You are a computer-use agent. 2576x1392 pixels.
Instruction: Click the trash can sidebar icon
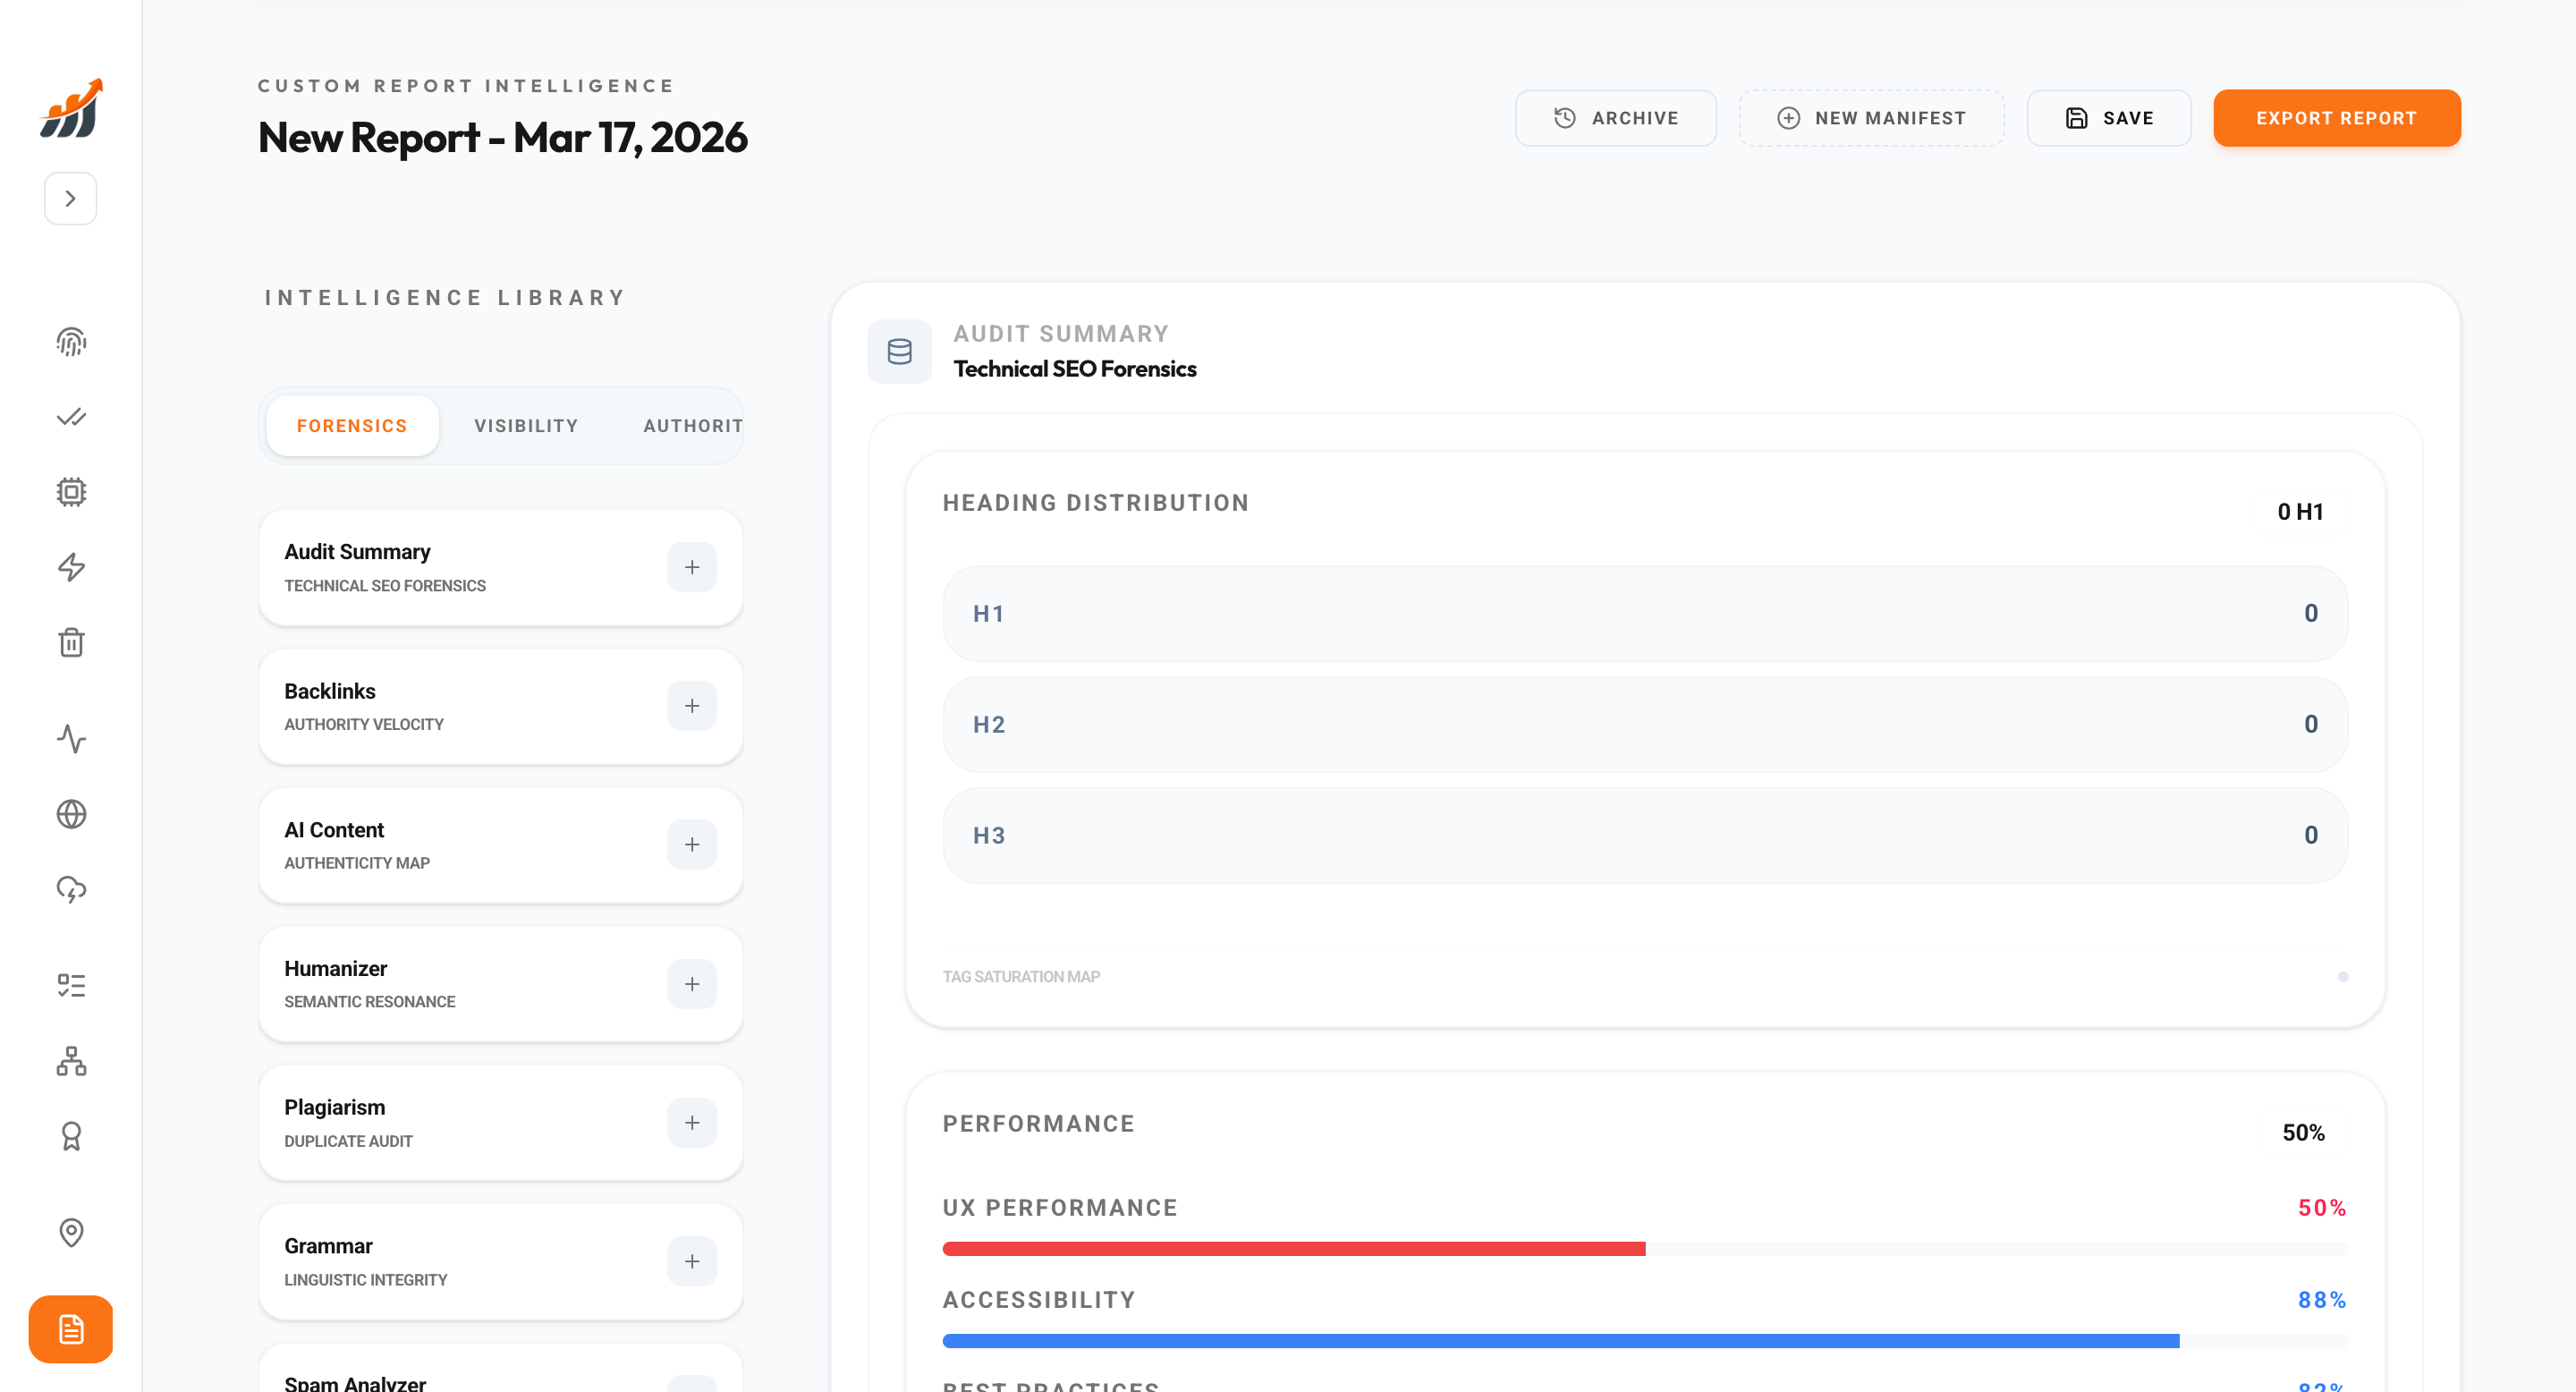pyautogui.click(x=71, y=642)
